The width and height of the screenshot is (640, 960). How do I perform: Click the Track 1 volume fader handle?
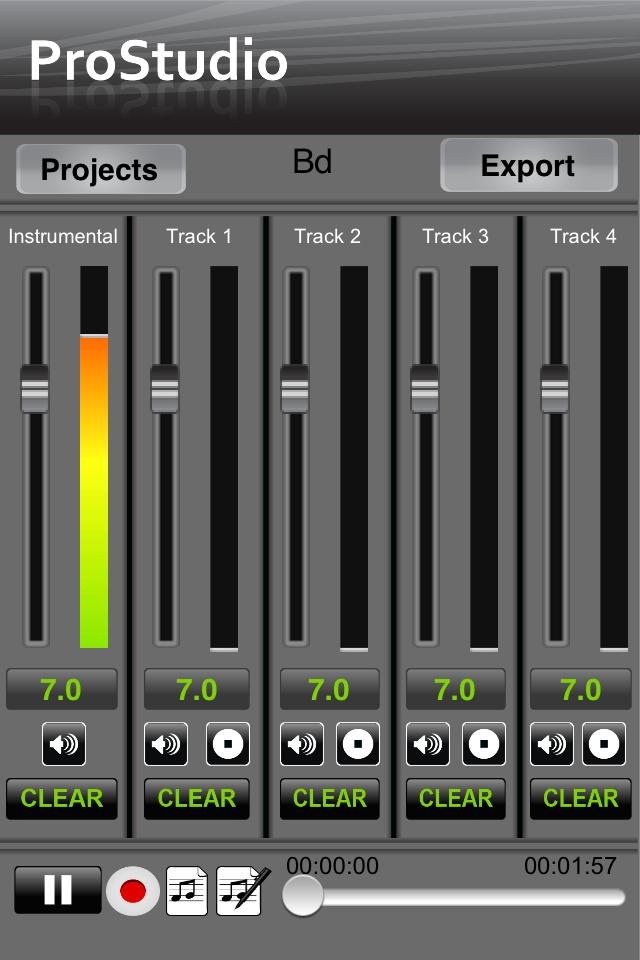165,389
